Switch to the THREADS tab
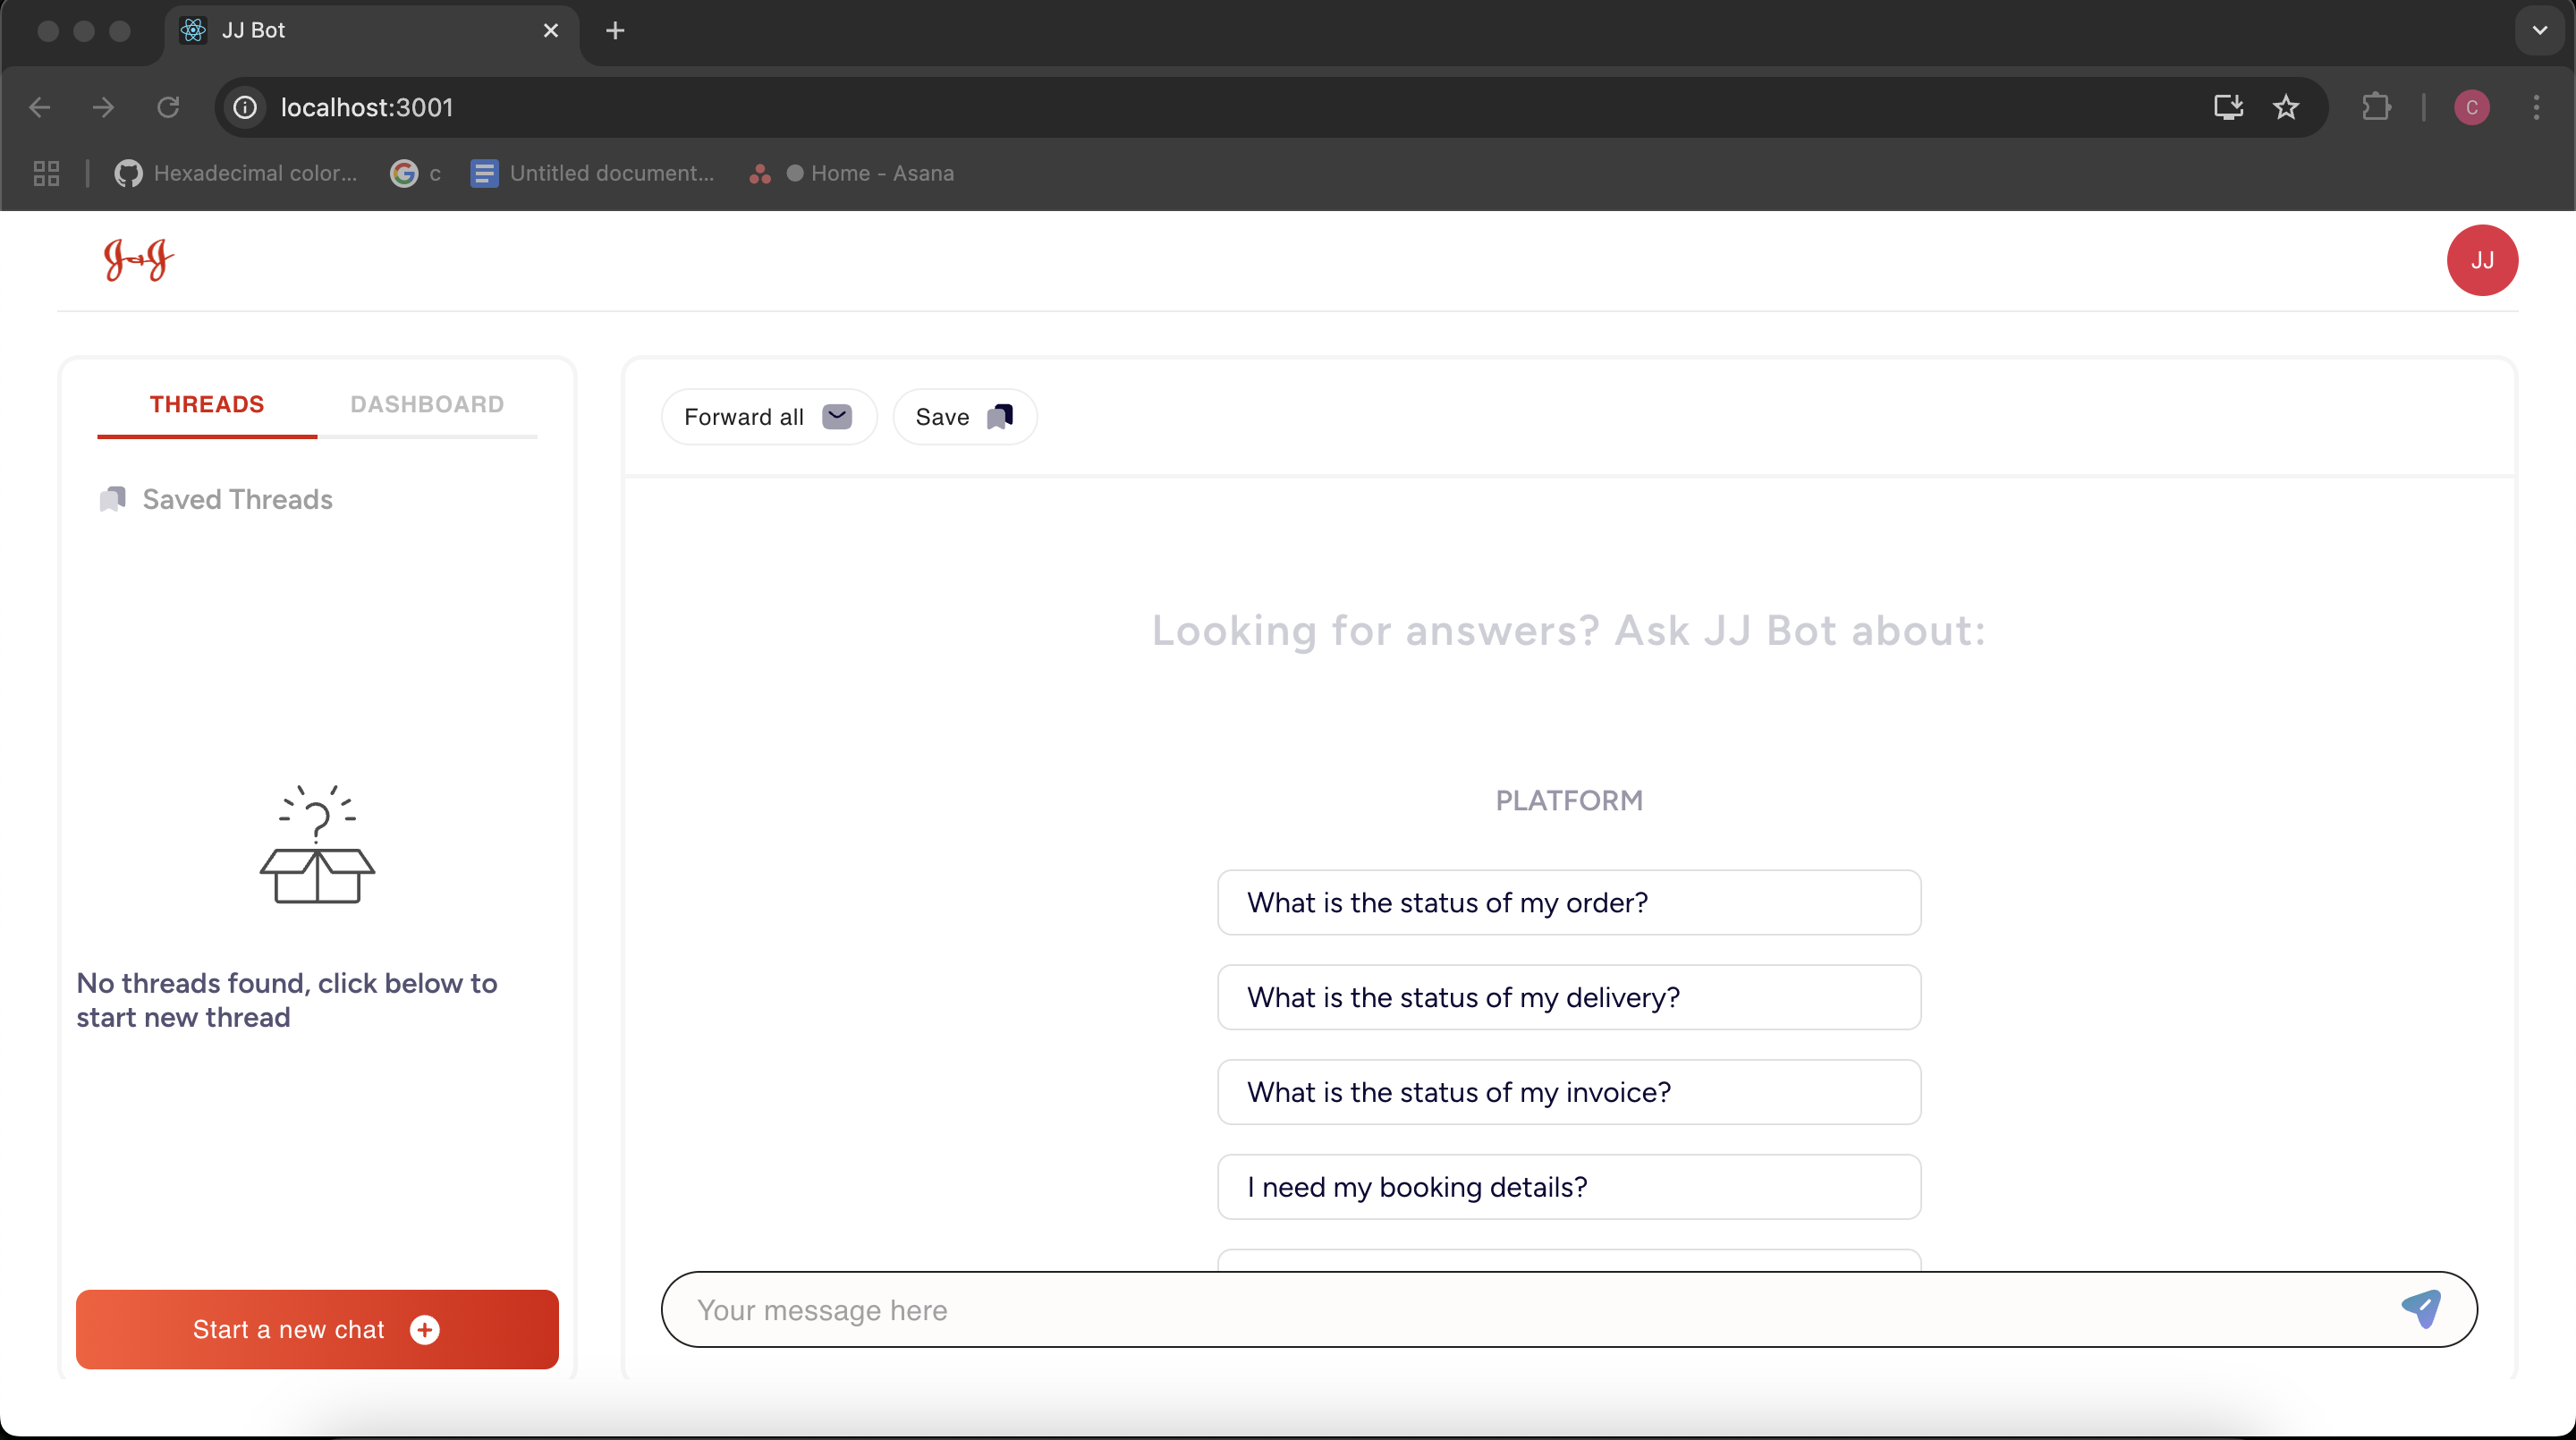 click(x=207, y=404)
